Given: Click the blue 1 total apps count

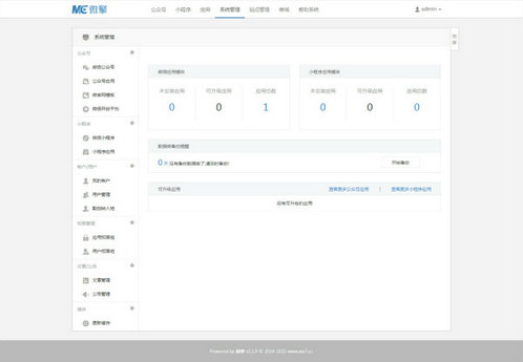Looking at the screenshot, I should tap(266, 107).
